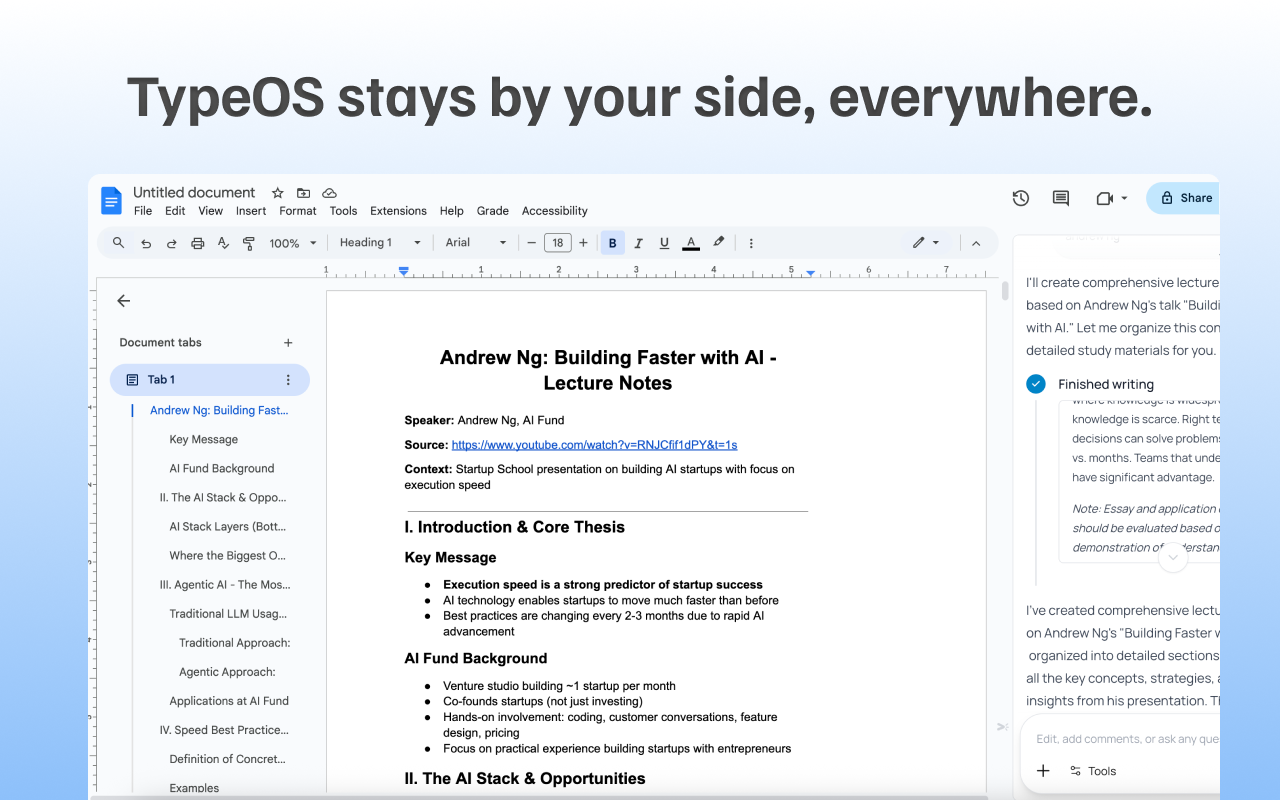This screenshot has height=800, width=1280.
Task: Open version history clock icon
Action: [1021, 198]
